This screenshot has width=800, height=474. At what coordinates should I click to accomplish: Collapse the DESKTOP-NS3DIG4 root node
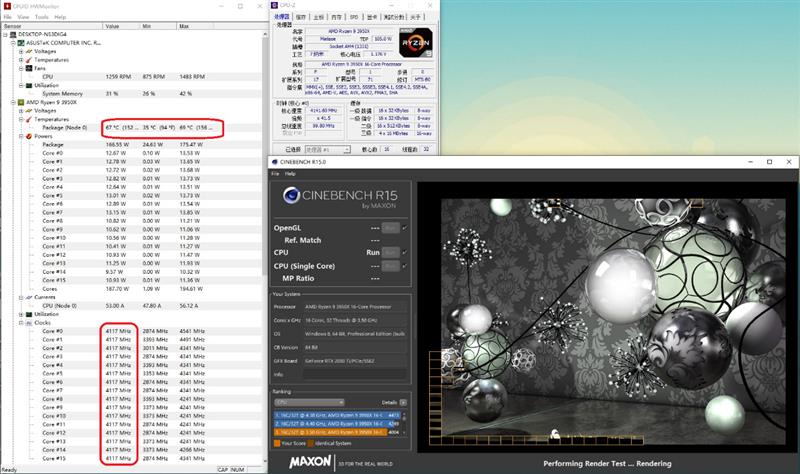click(x=6, y=34)
